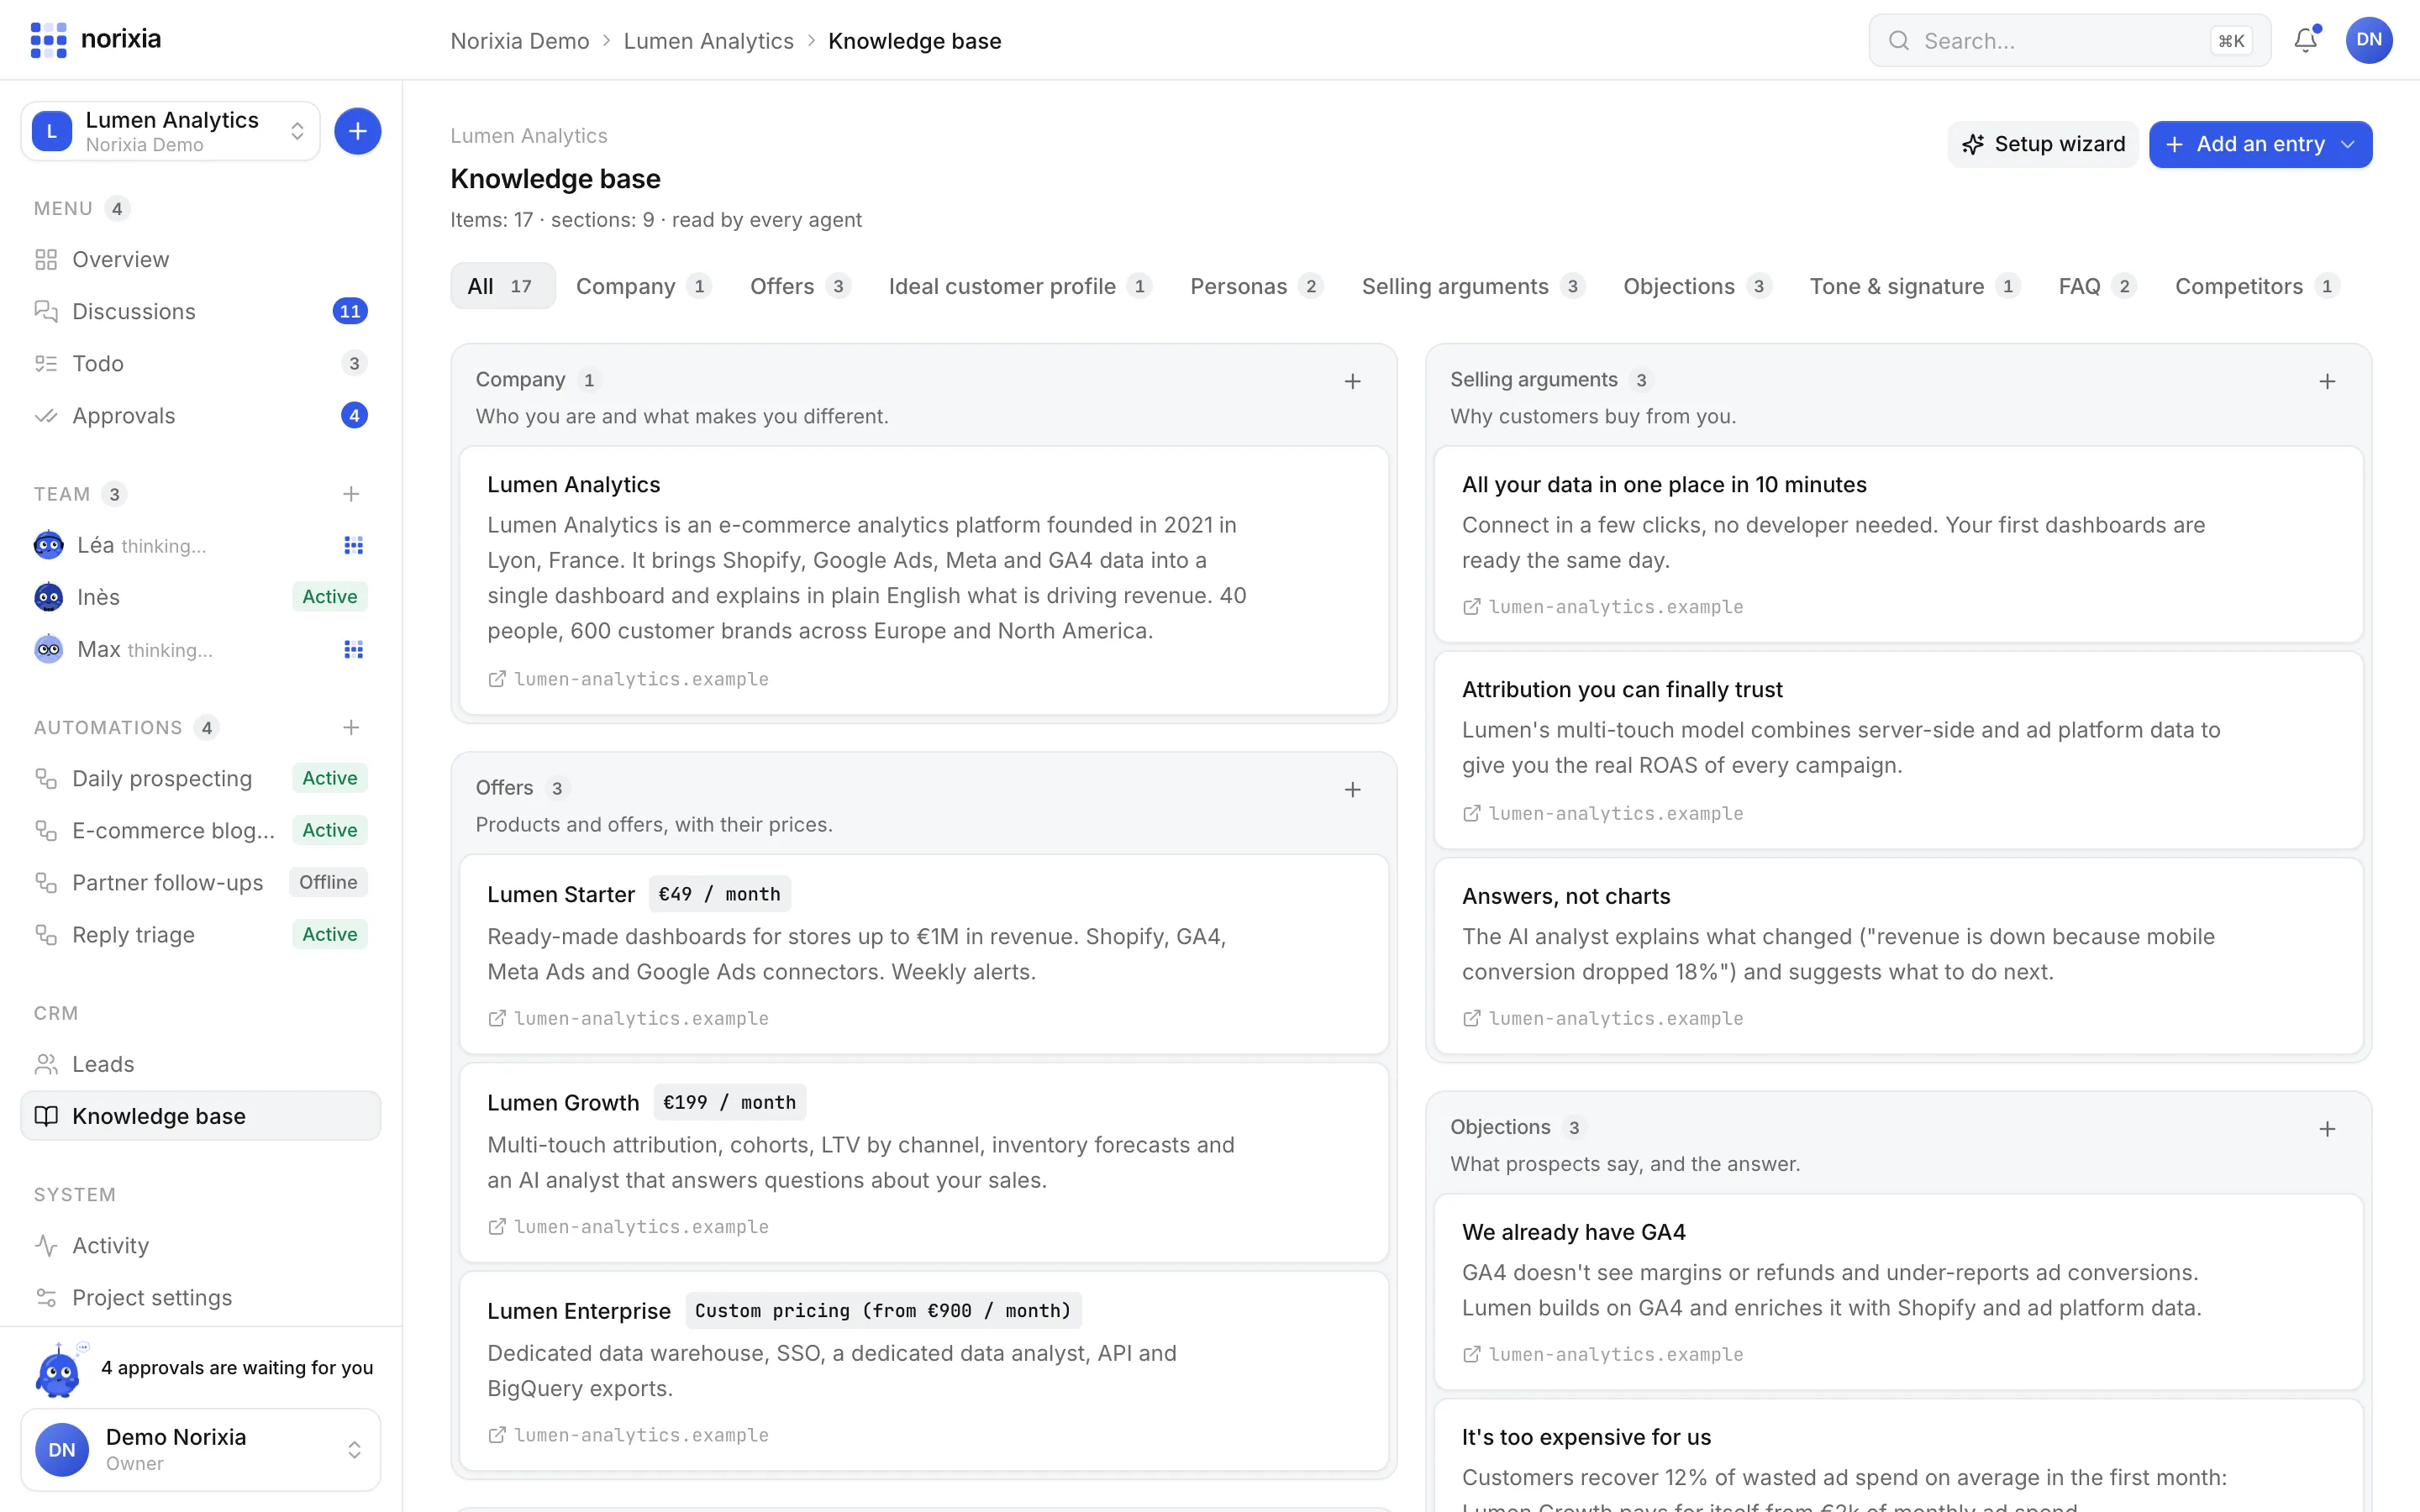Open Project settings in sidebar

tap(200, 1297)
